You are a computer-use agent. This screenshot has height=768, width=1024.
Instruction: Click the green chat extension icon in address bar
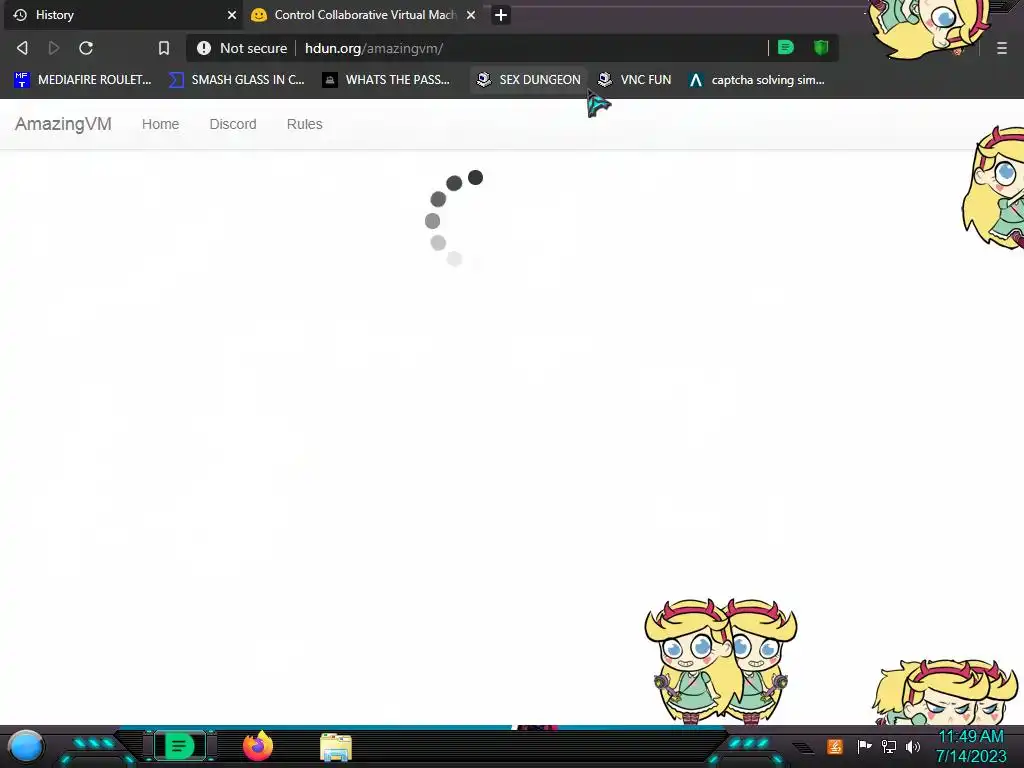click(x=786, y=47)
